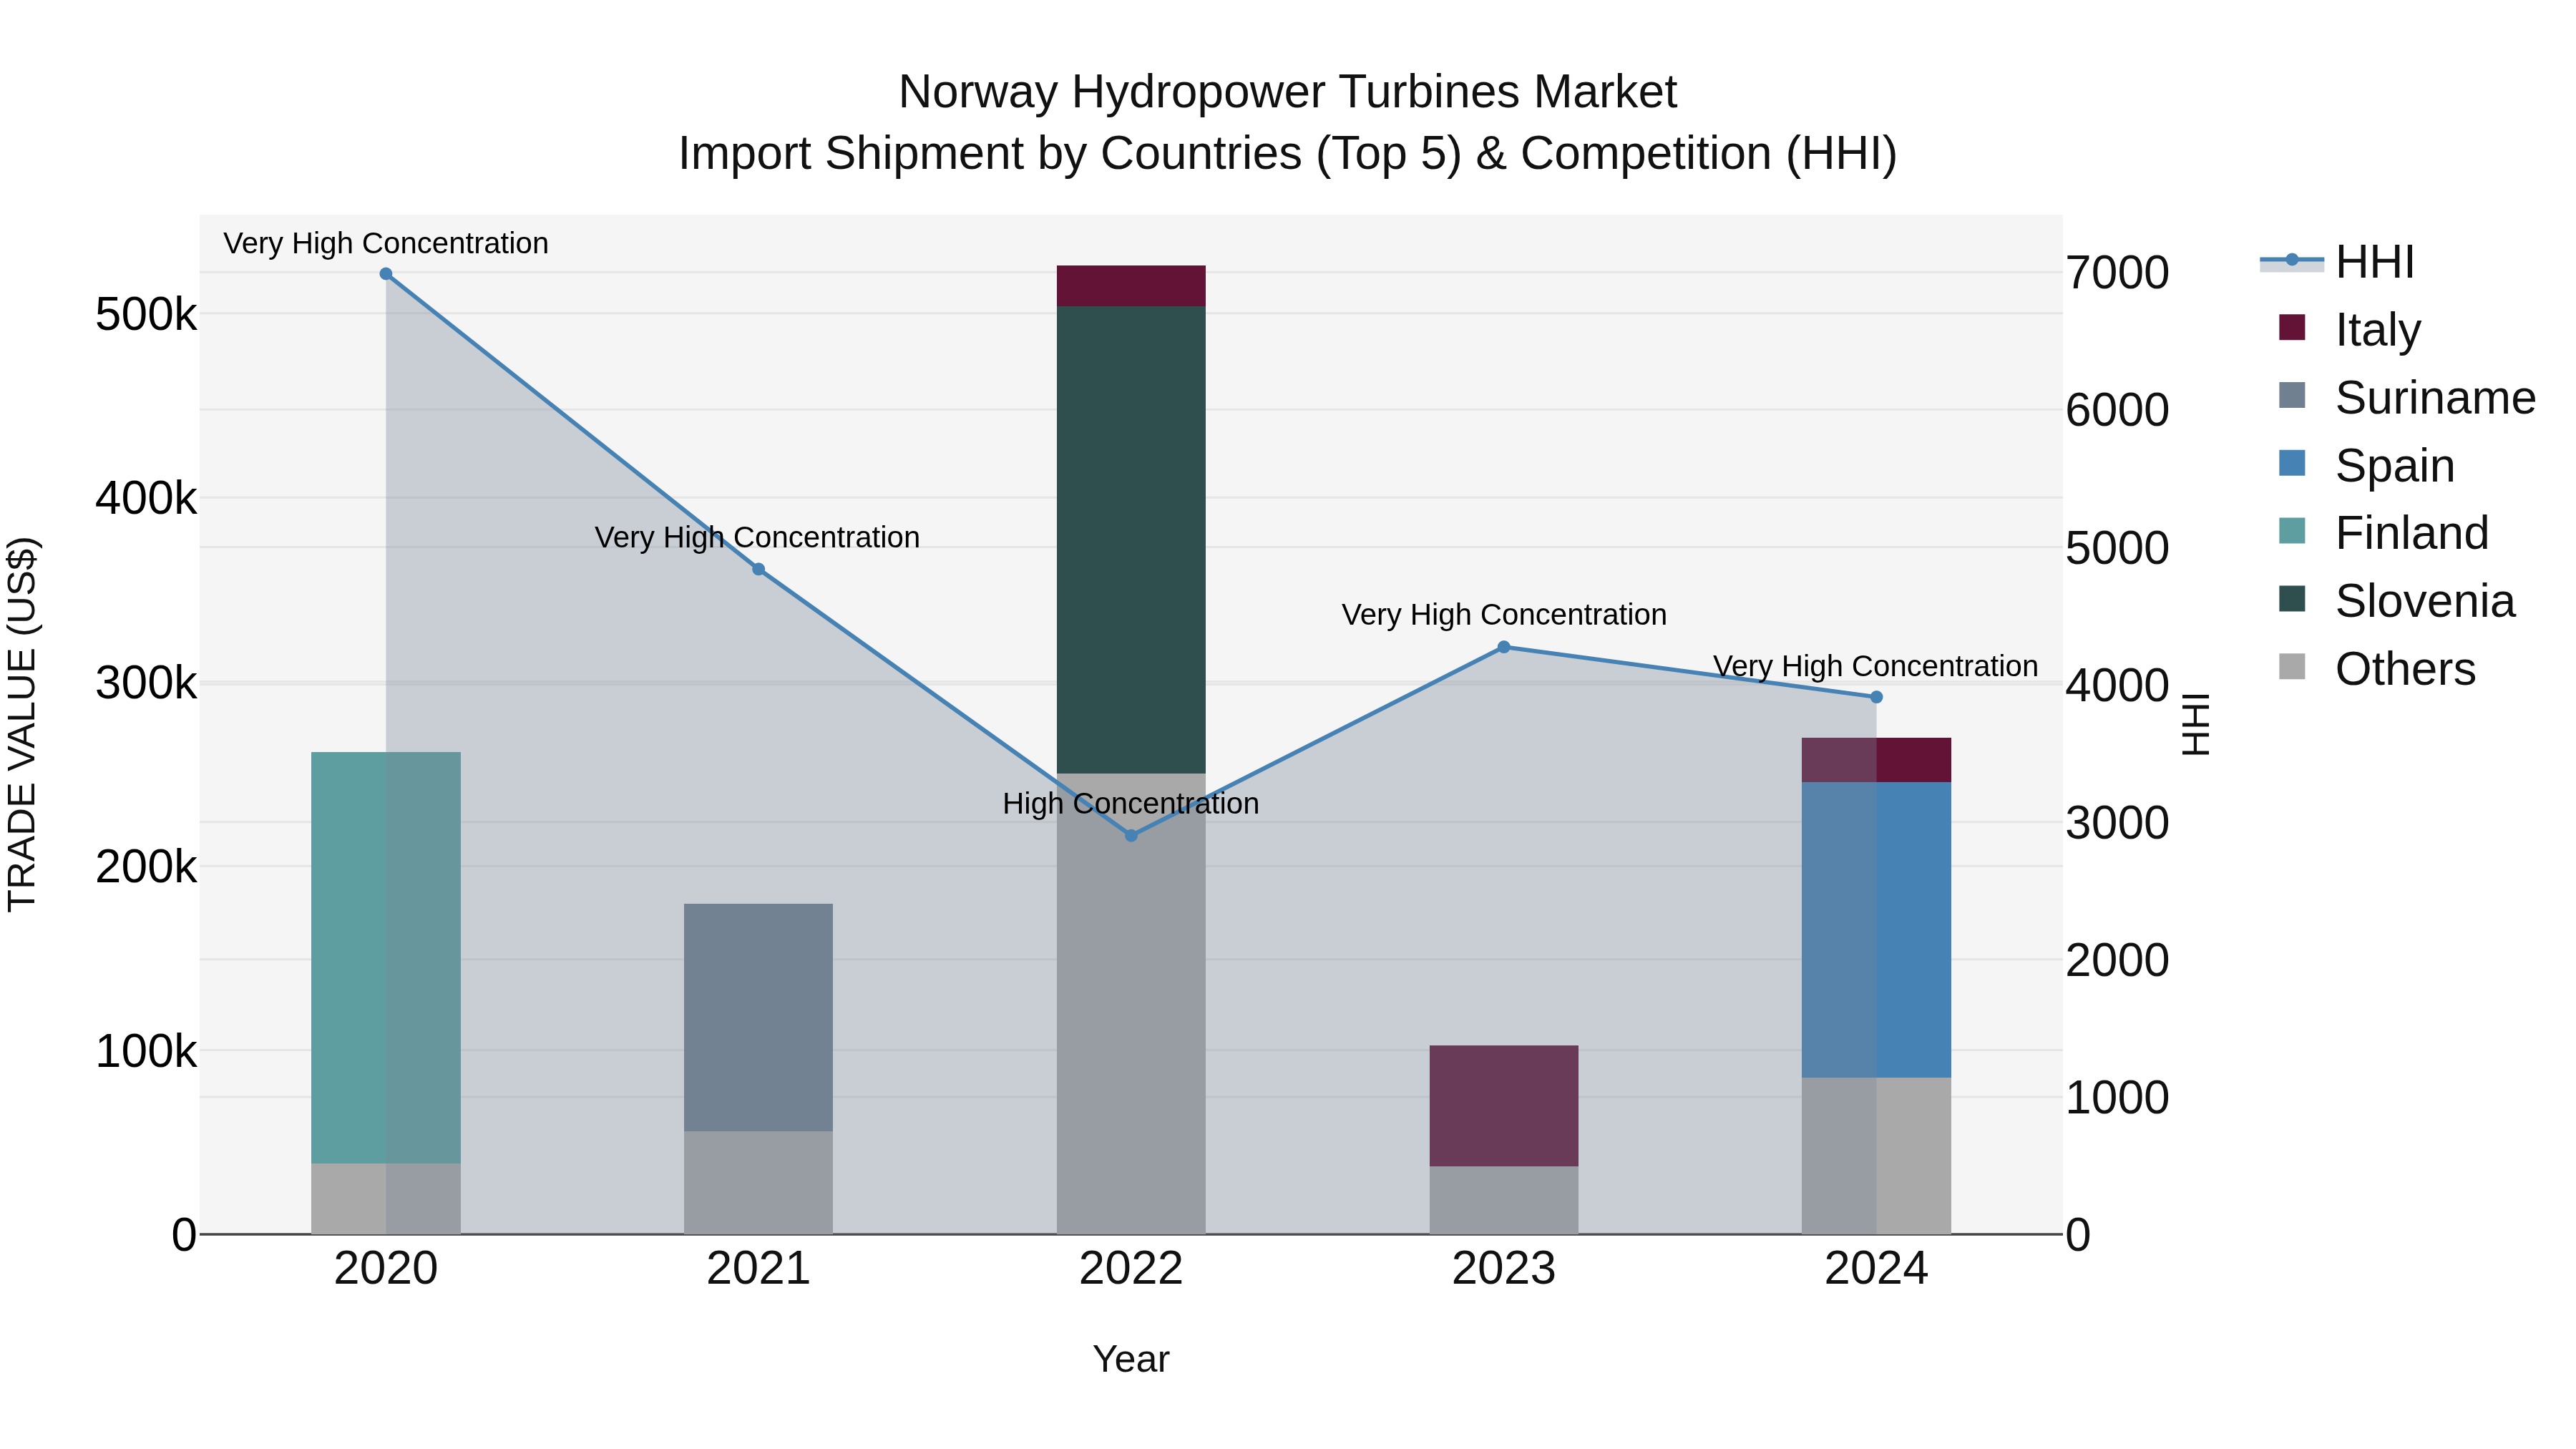The image size is (2576, 1449).
Task: Click the Others gray legend swatch
Action: [2292, 667]
